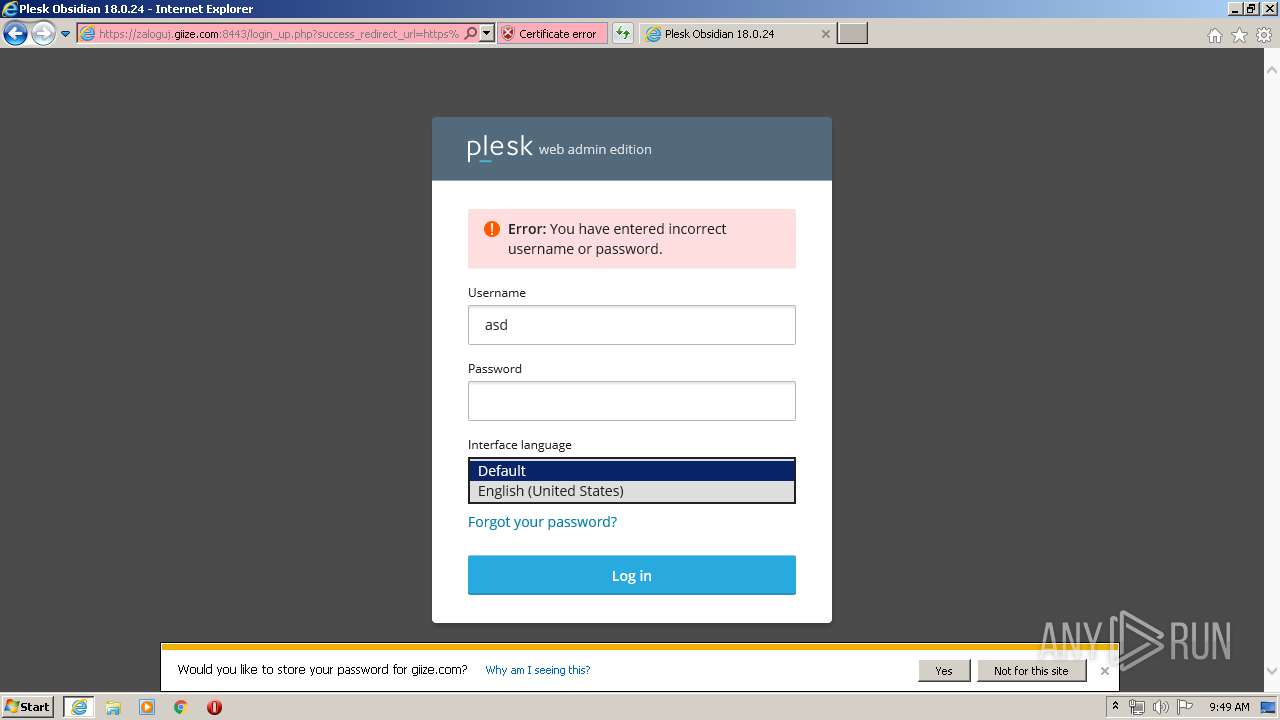
Task: Launch Chrome from the taskbar
Action: click(181, 707)
